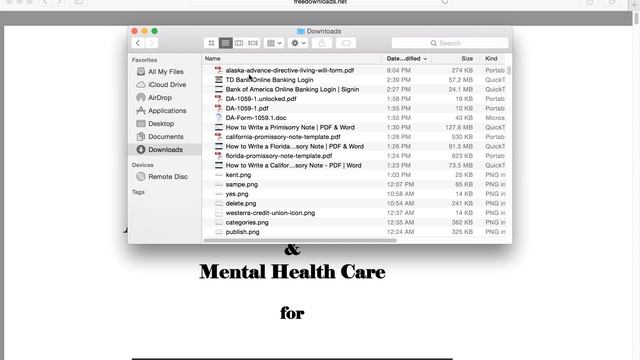Screen dimensions: 640x360
Task: Switch to icon view
Action: (x=211, y=43)
